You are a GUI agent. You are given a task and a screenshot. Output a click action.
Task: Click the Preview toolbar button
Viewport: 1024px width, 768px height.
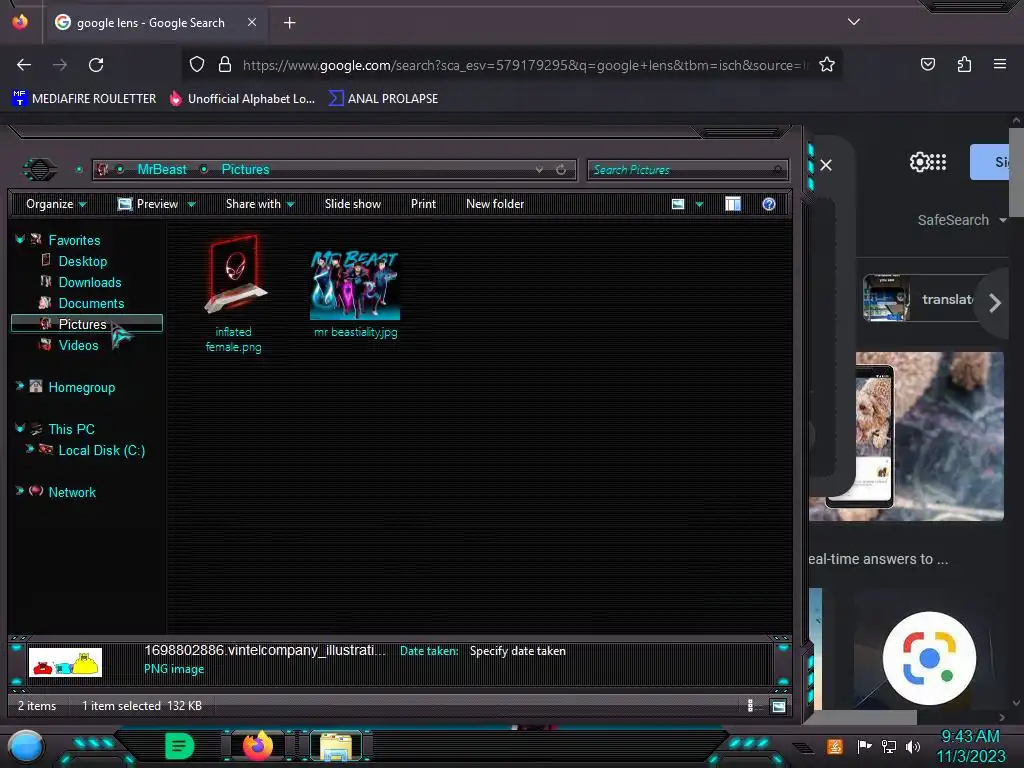click(x=148, y=204)
